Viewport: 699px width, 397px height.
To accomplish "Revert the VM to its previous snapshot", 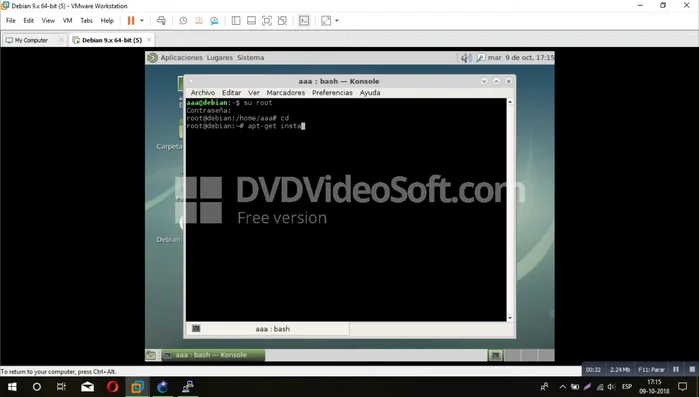I will click(x=198, y=20).
